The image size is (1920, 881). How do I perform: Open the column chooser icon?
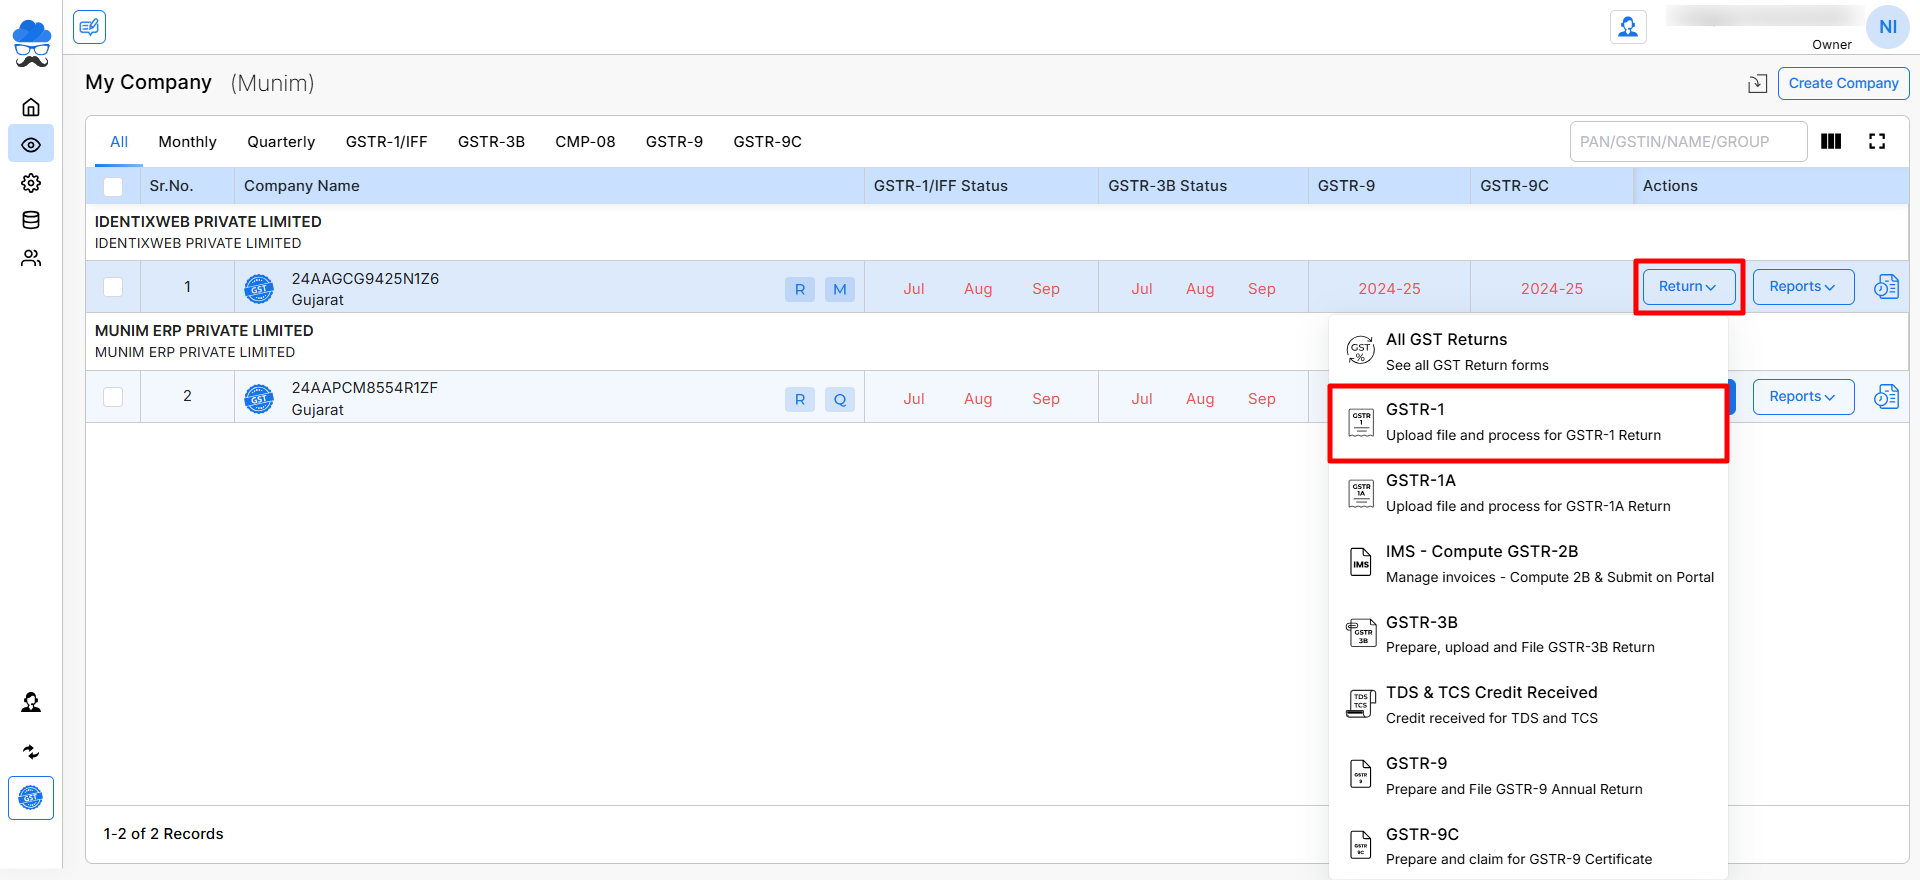coord(1831,141)
